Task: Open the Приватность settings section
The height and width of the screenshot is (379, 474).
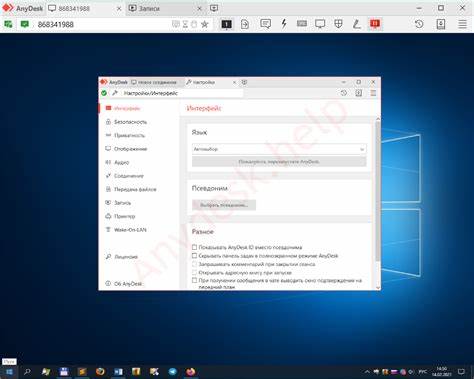Action: click(139, 135)
